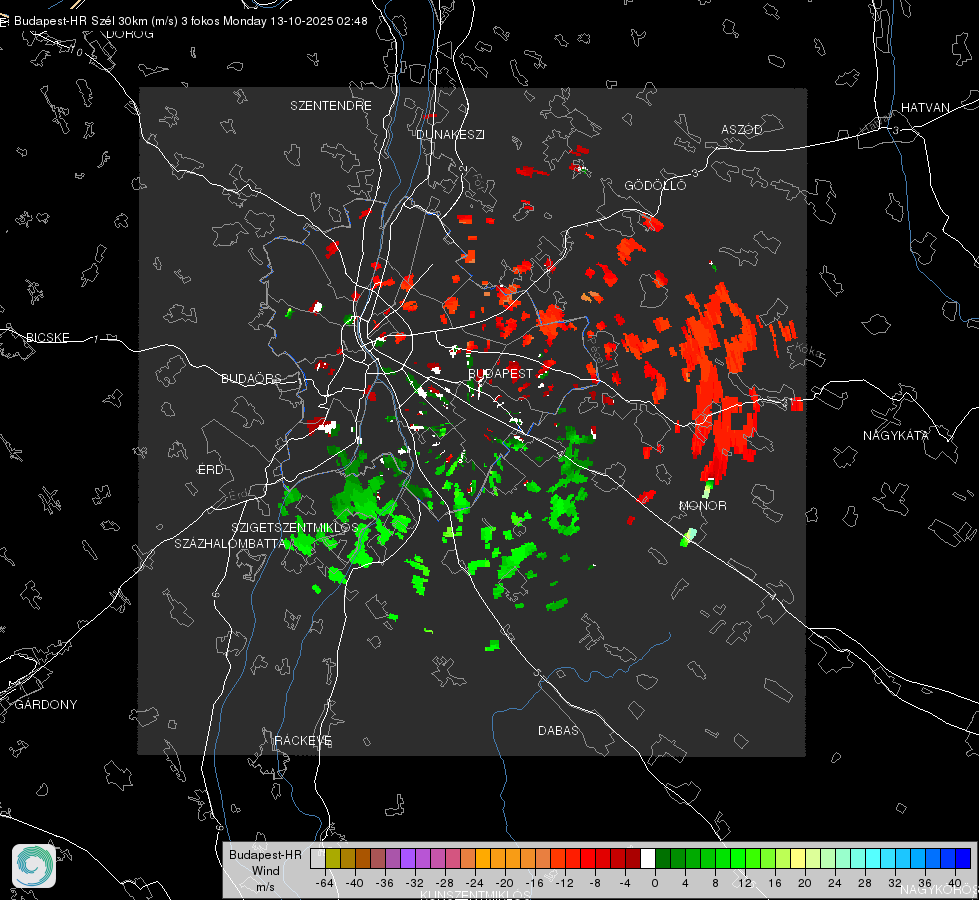
Task: Click the BUDAÖRS town label
Action: tap(252, 378)
